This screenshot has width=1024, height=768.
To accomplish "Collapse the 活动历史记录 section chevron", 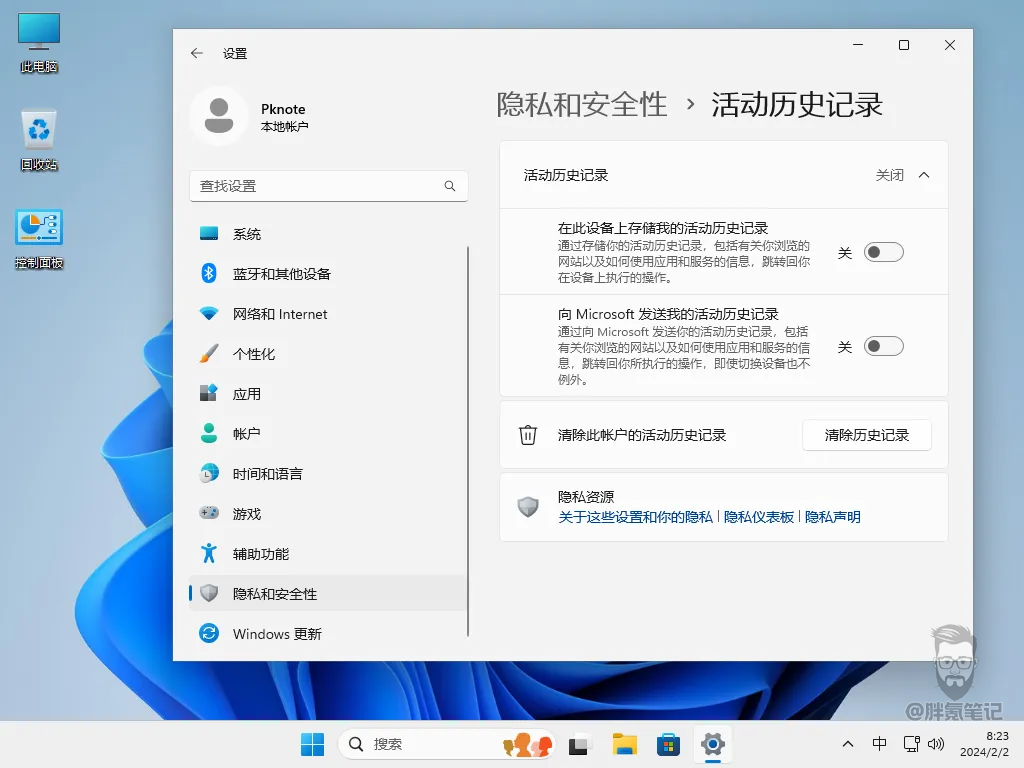I will click(x=924, y=175).
